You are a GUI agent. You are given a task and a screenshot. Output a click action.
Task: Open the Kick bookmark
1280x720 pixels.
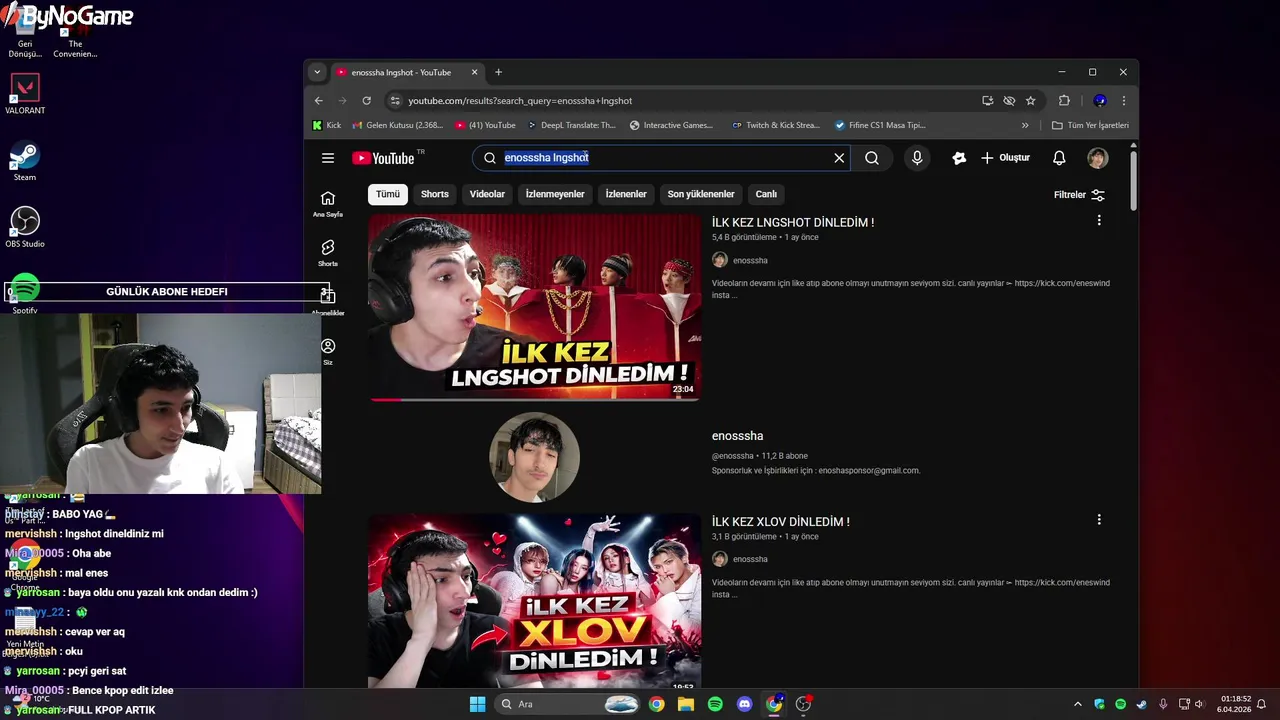(x=327, y=125)
